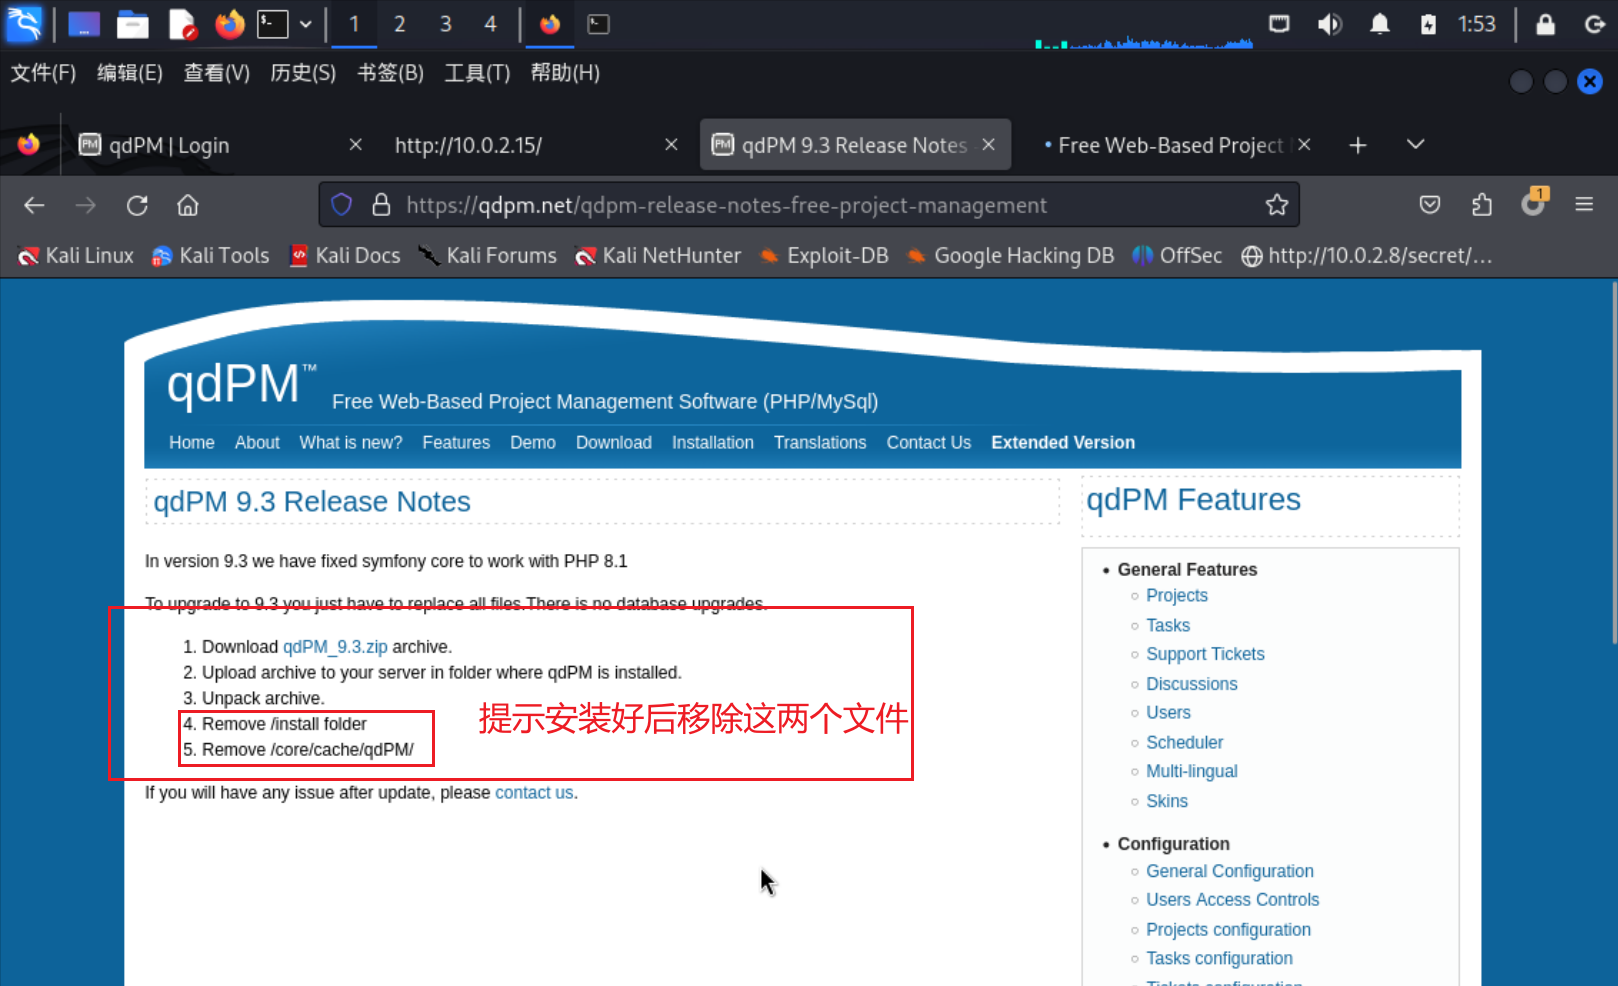Screen dimensions: 1618x986
Task: Open the http://10.0.2.8/secret/ bookmark
Action: [1367, 256]
